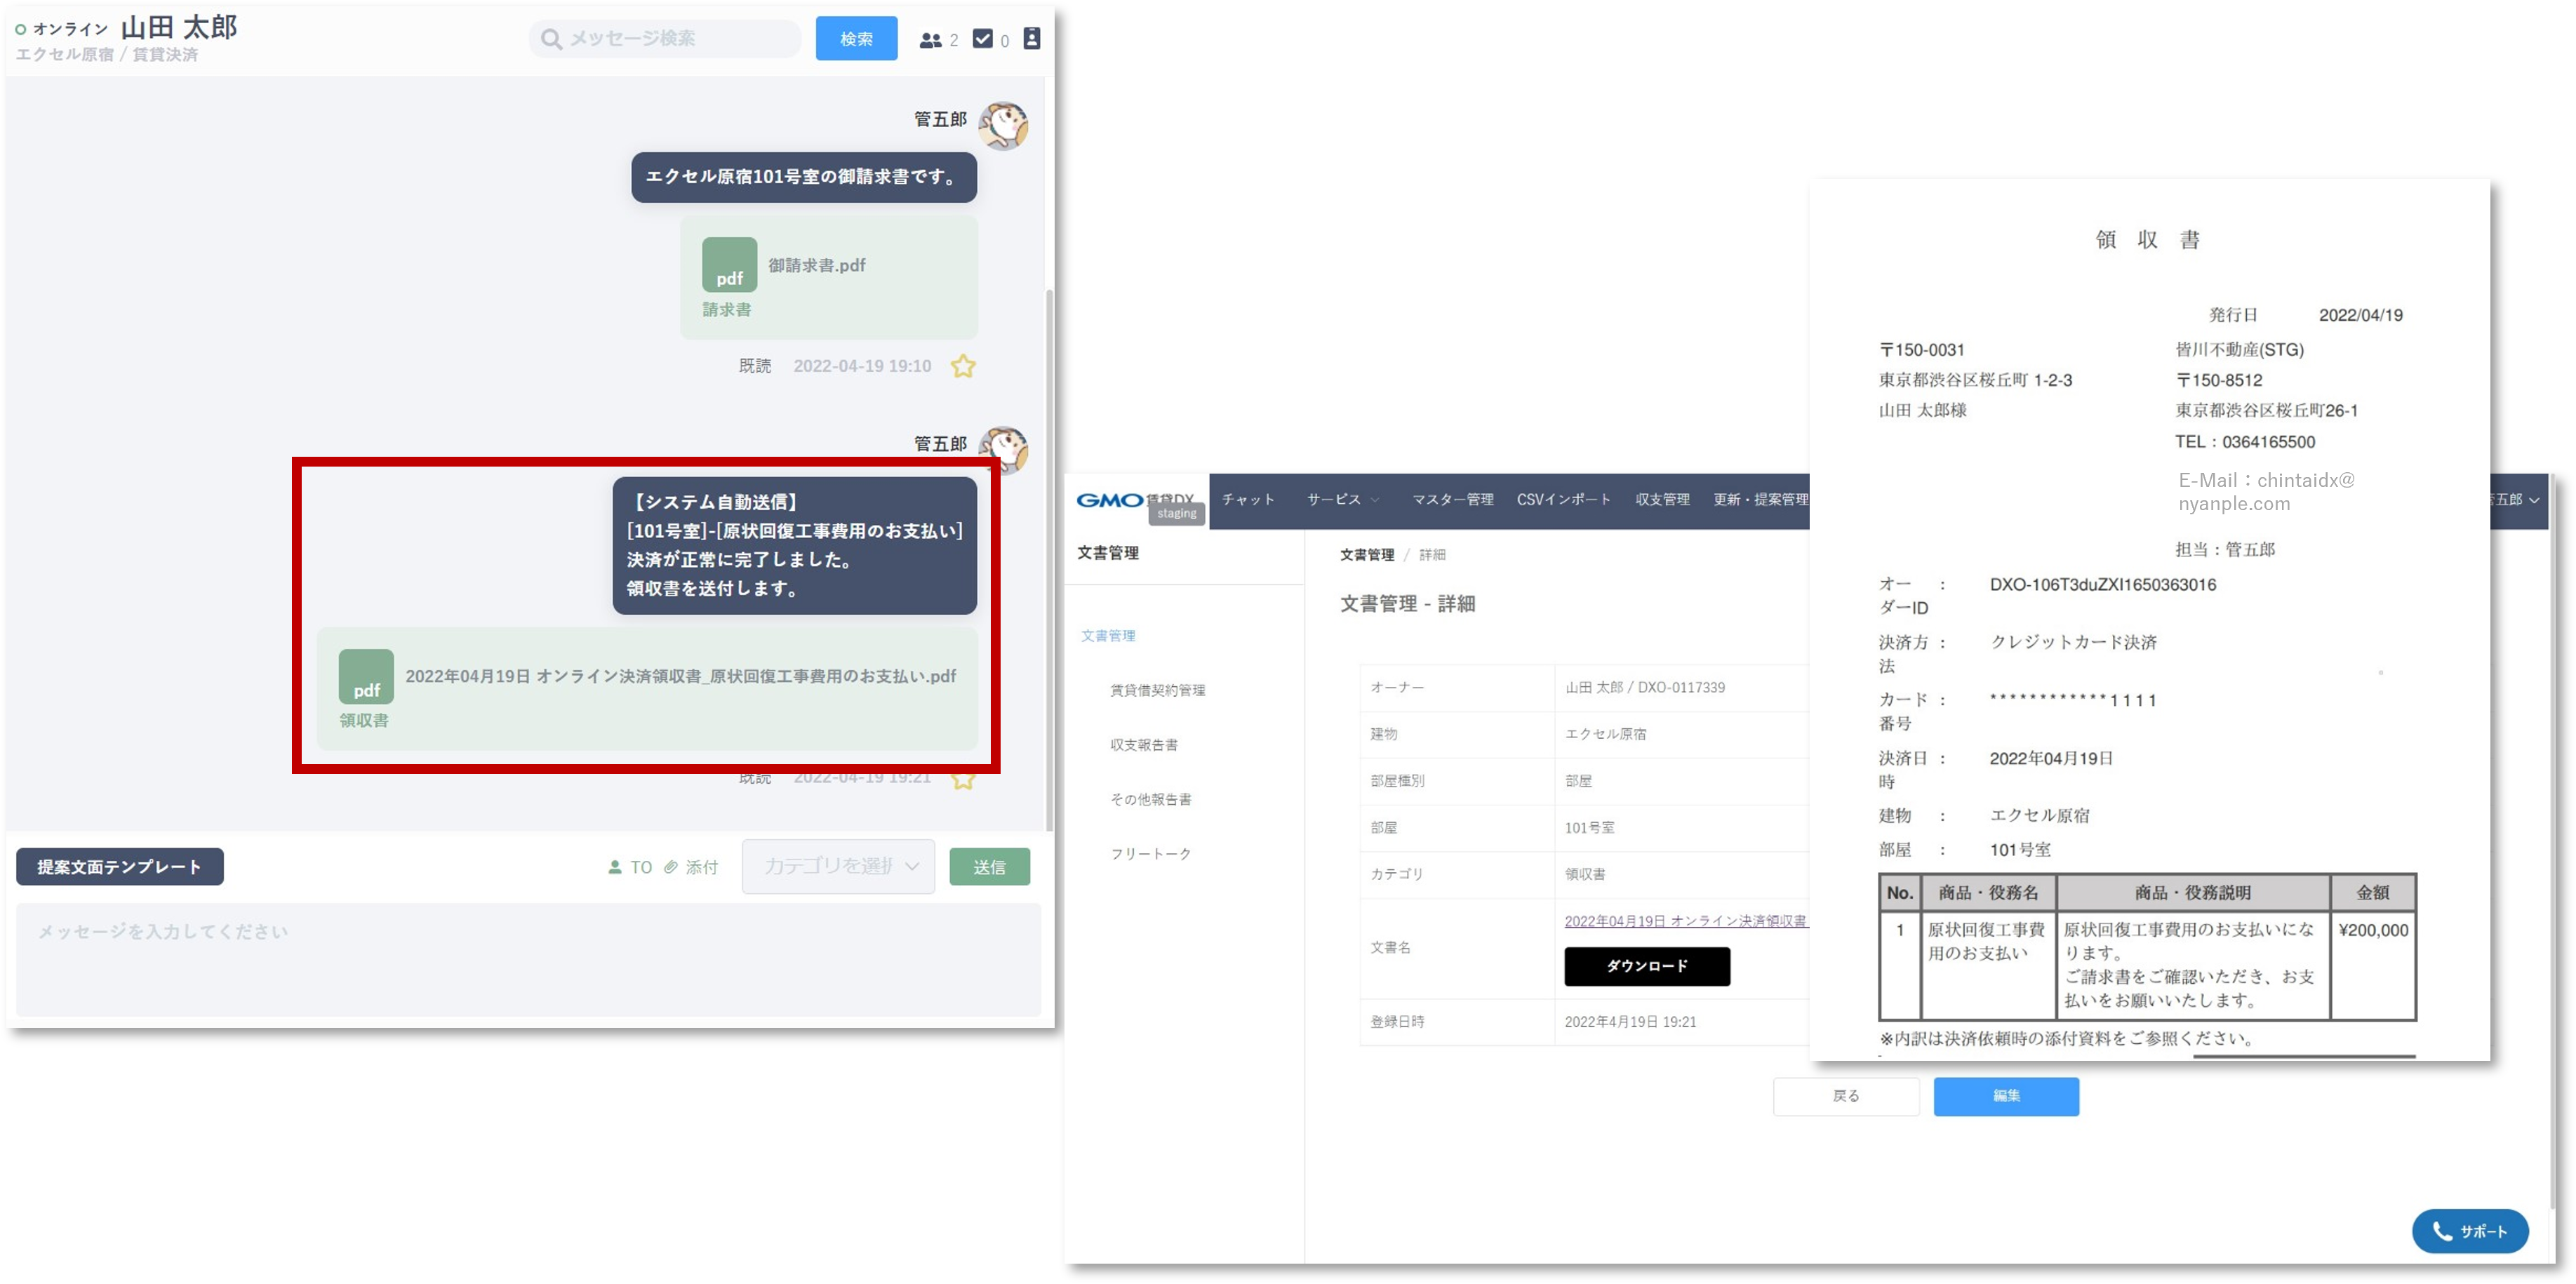Click the メッセージ検索 search field
The width and height of the screenshot is (2576, 1284).
click(x=665, y=39)
